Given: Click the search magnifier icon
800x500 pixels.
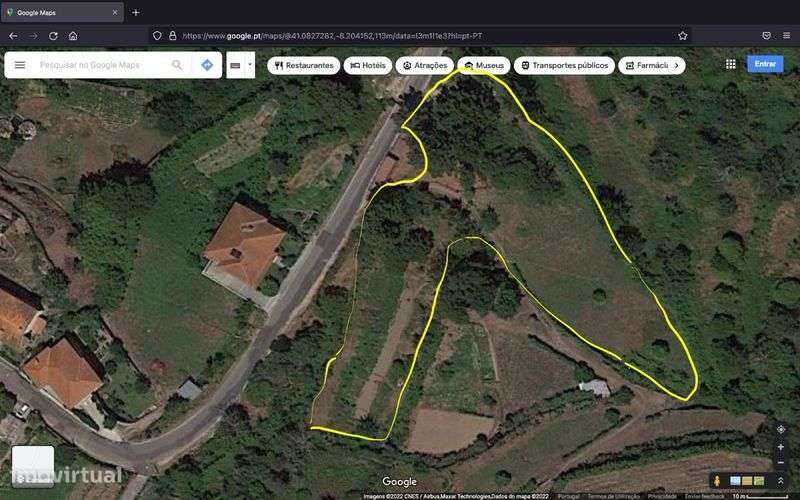Looking at the screenshot, I should pos(177,65).
